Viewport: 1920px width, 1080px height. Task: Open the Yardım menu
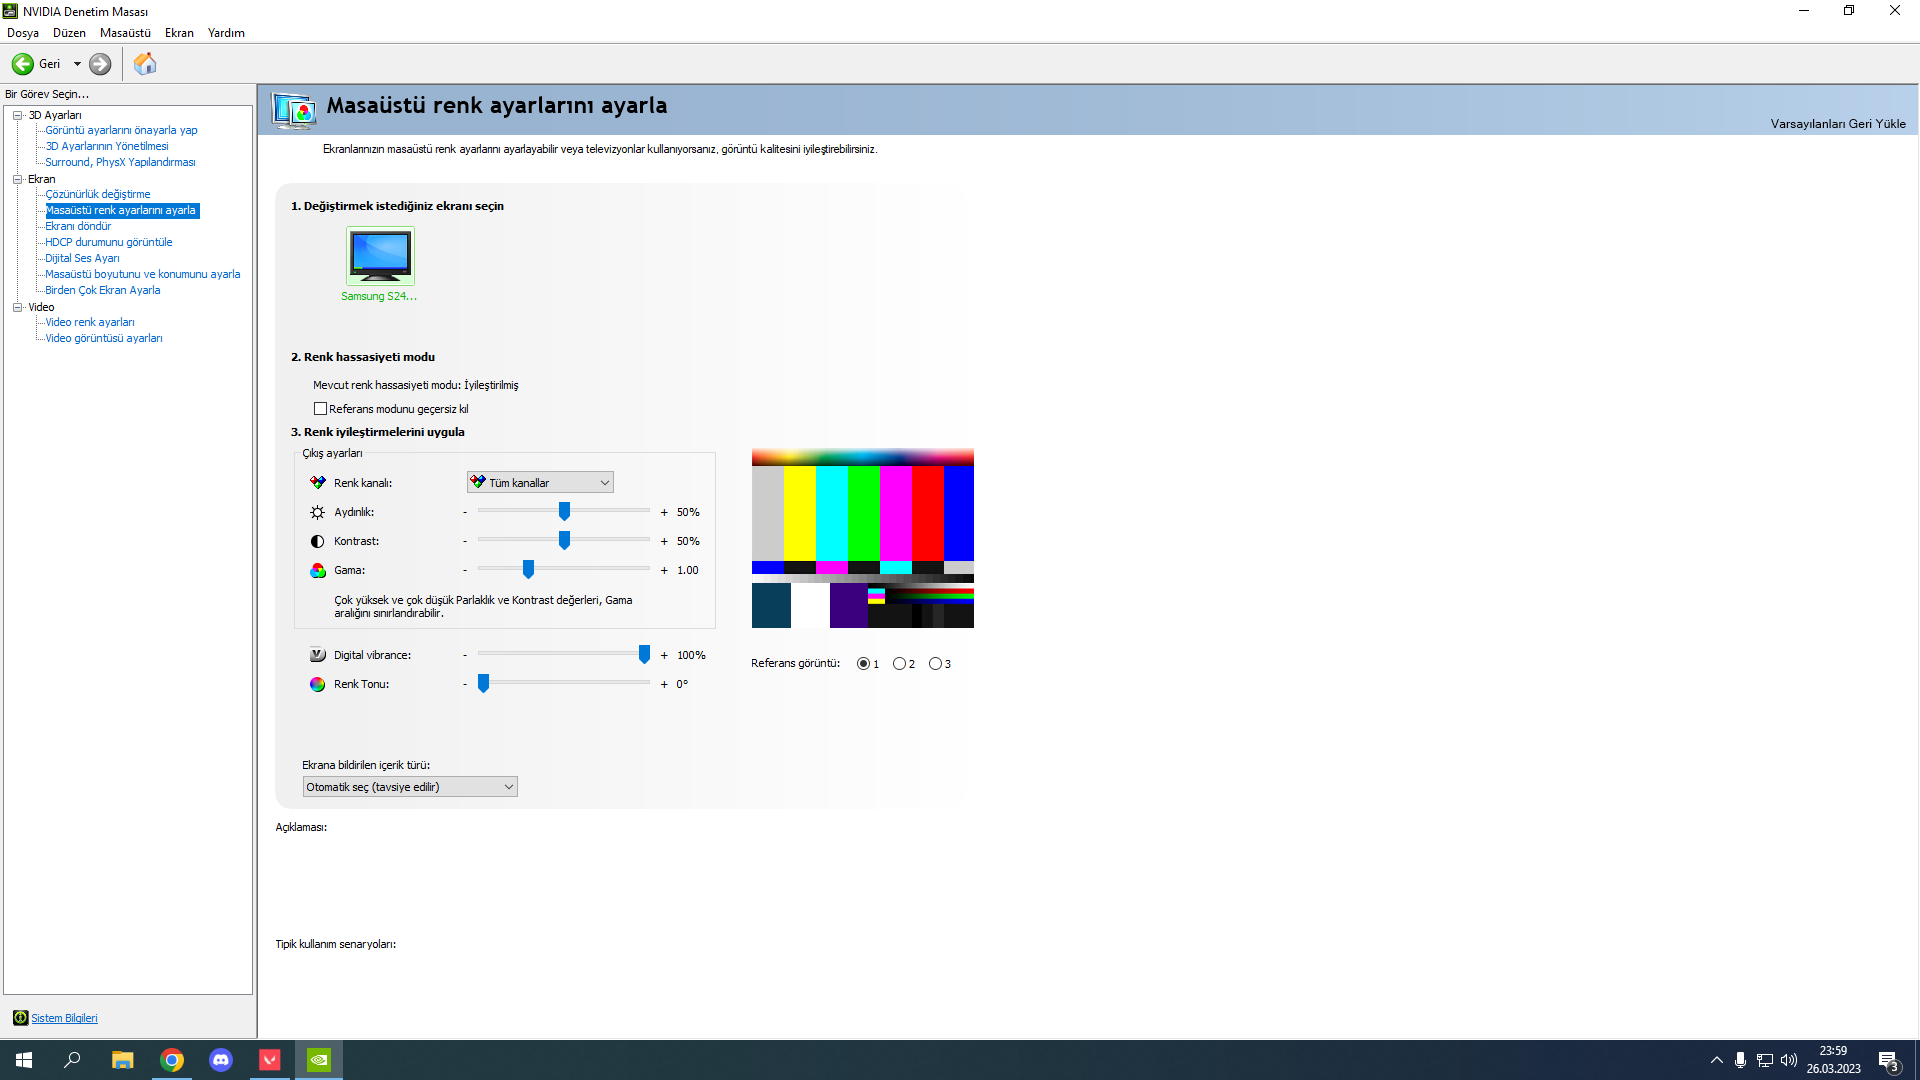tap(226, 33)
